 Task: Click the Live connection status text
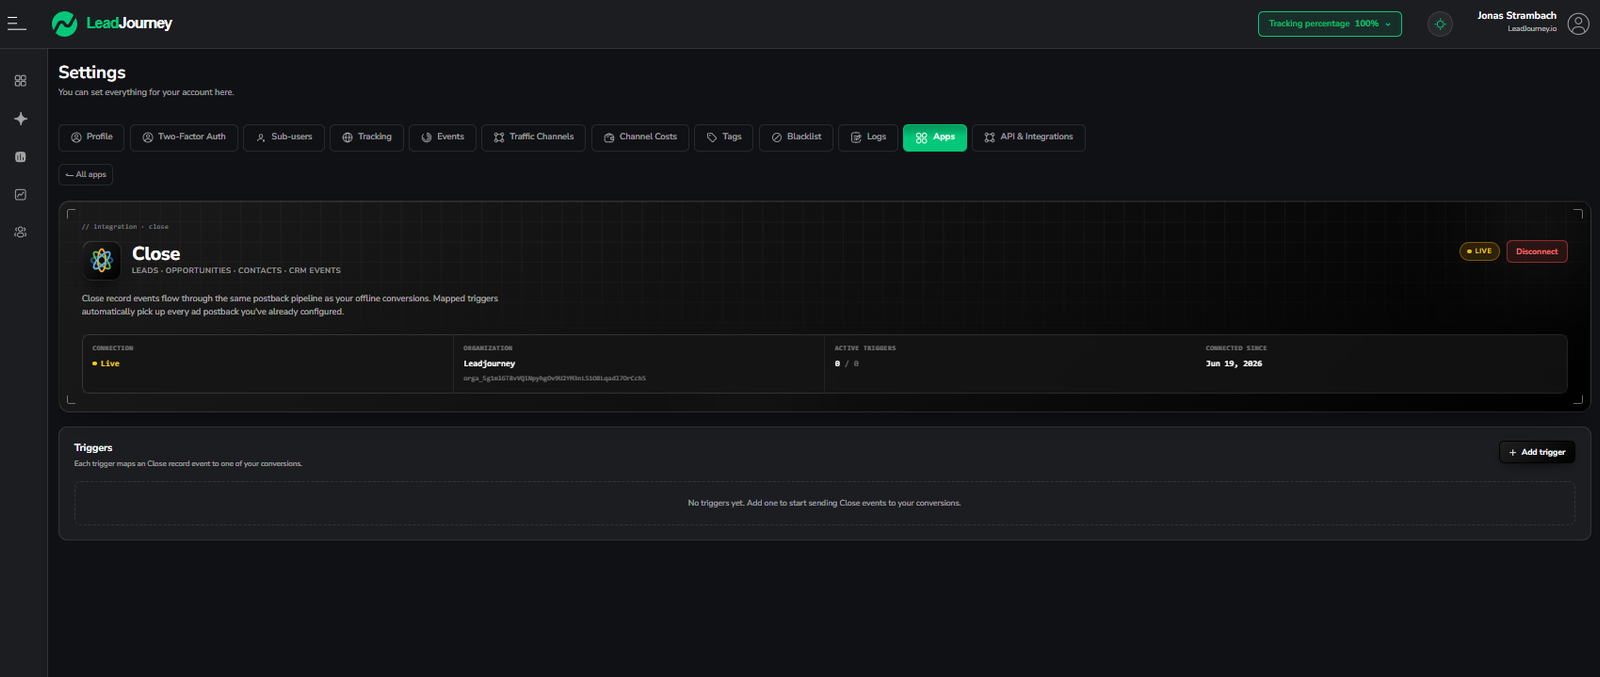[106, 364]
